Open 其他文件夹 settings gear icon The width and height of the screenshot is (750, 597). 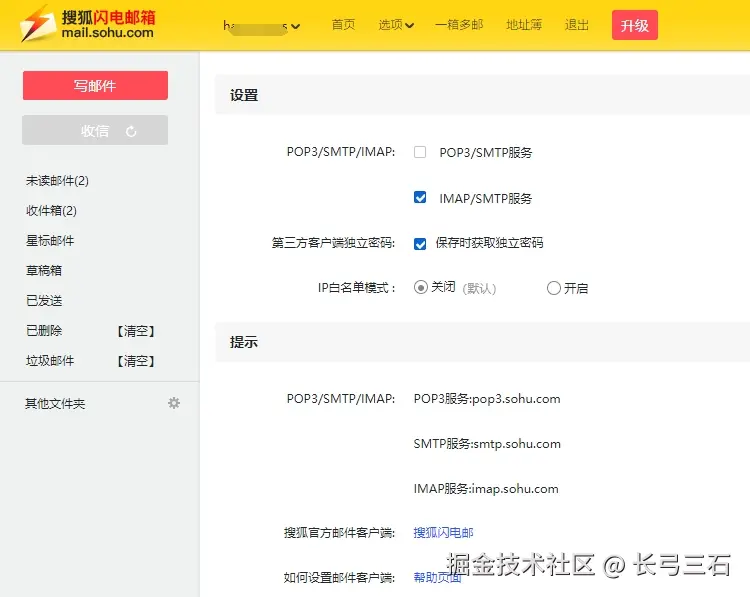174,403
